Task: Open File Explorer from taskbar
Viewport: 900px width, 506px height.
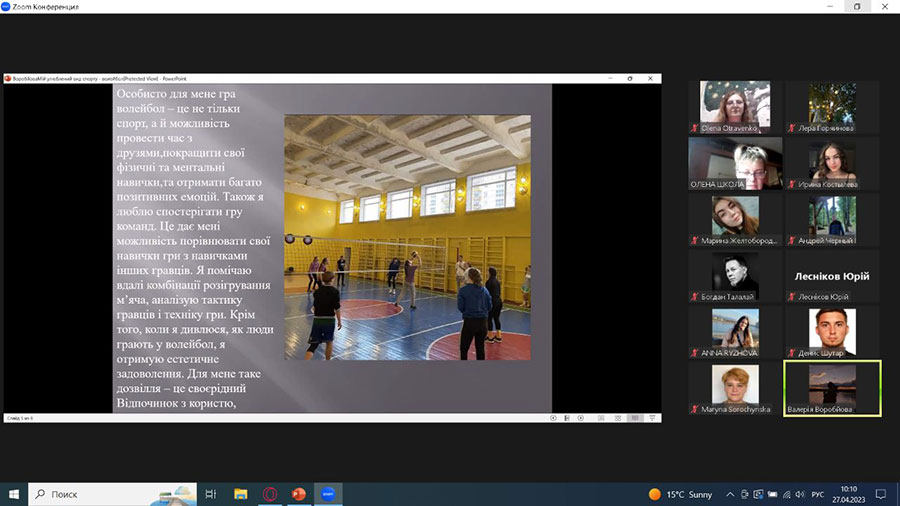Action: (x=240, y=494)
